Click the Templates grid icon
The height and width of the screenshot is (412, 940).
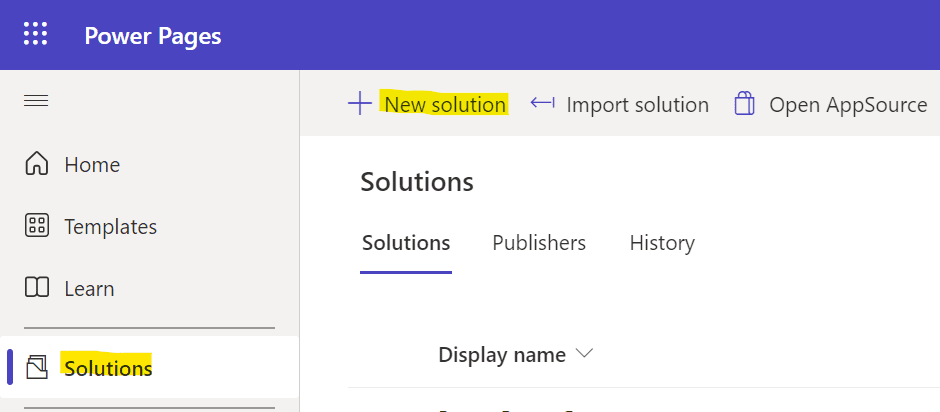pos(37,226)
